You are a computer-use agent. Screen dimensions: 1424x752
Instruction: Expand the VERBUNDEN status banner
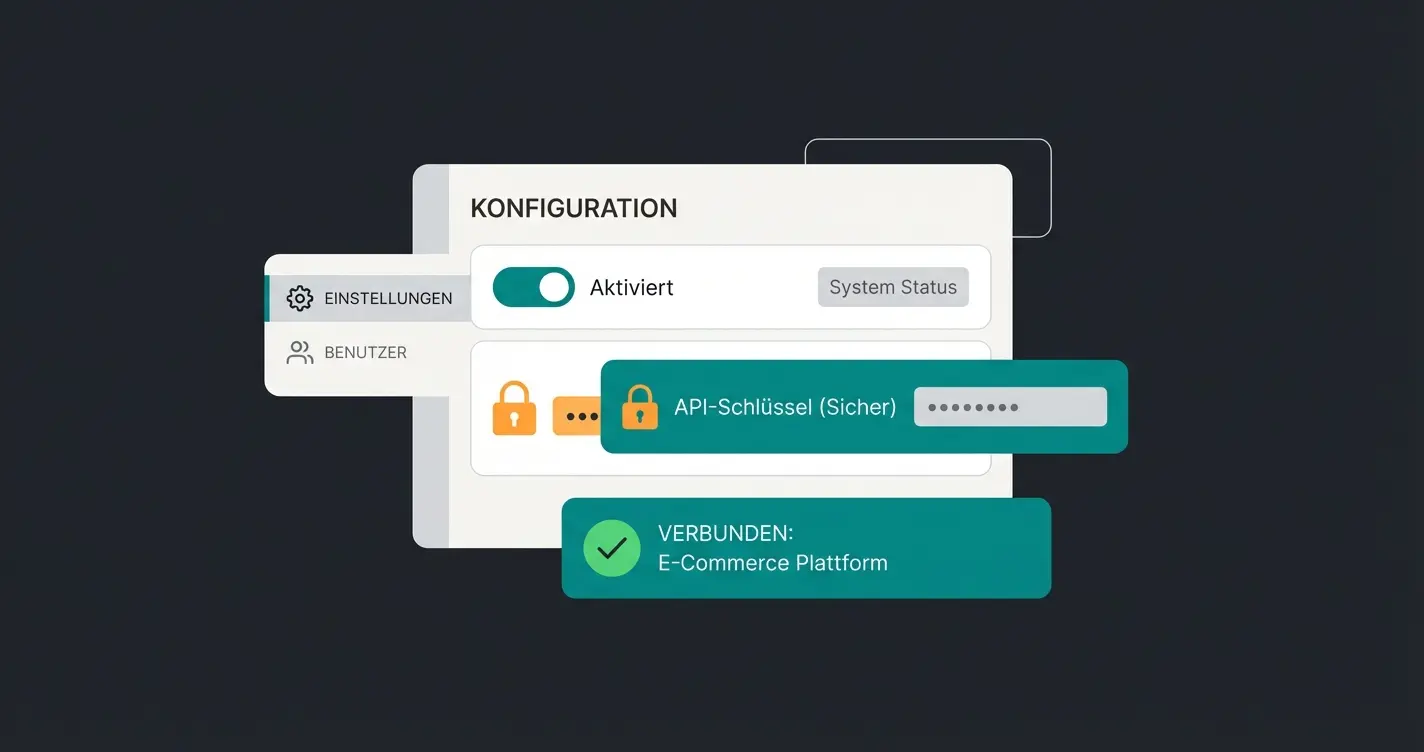[x=806, y=548]
